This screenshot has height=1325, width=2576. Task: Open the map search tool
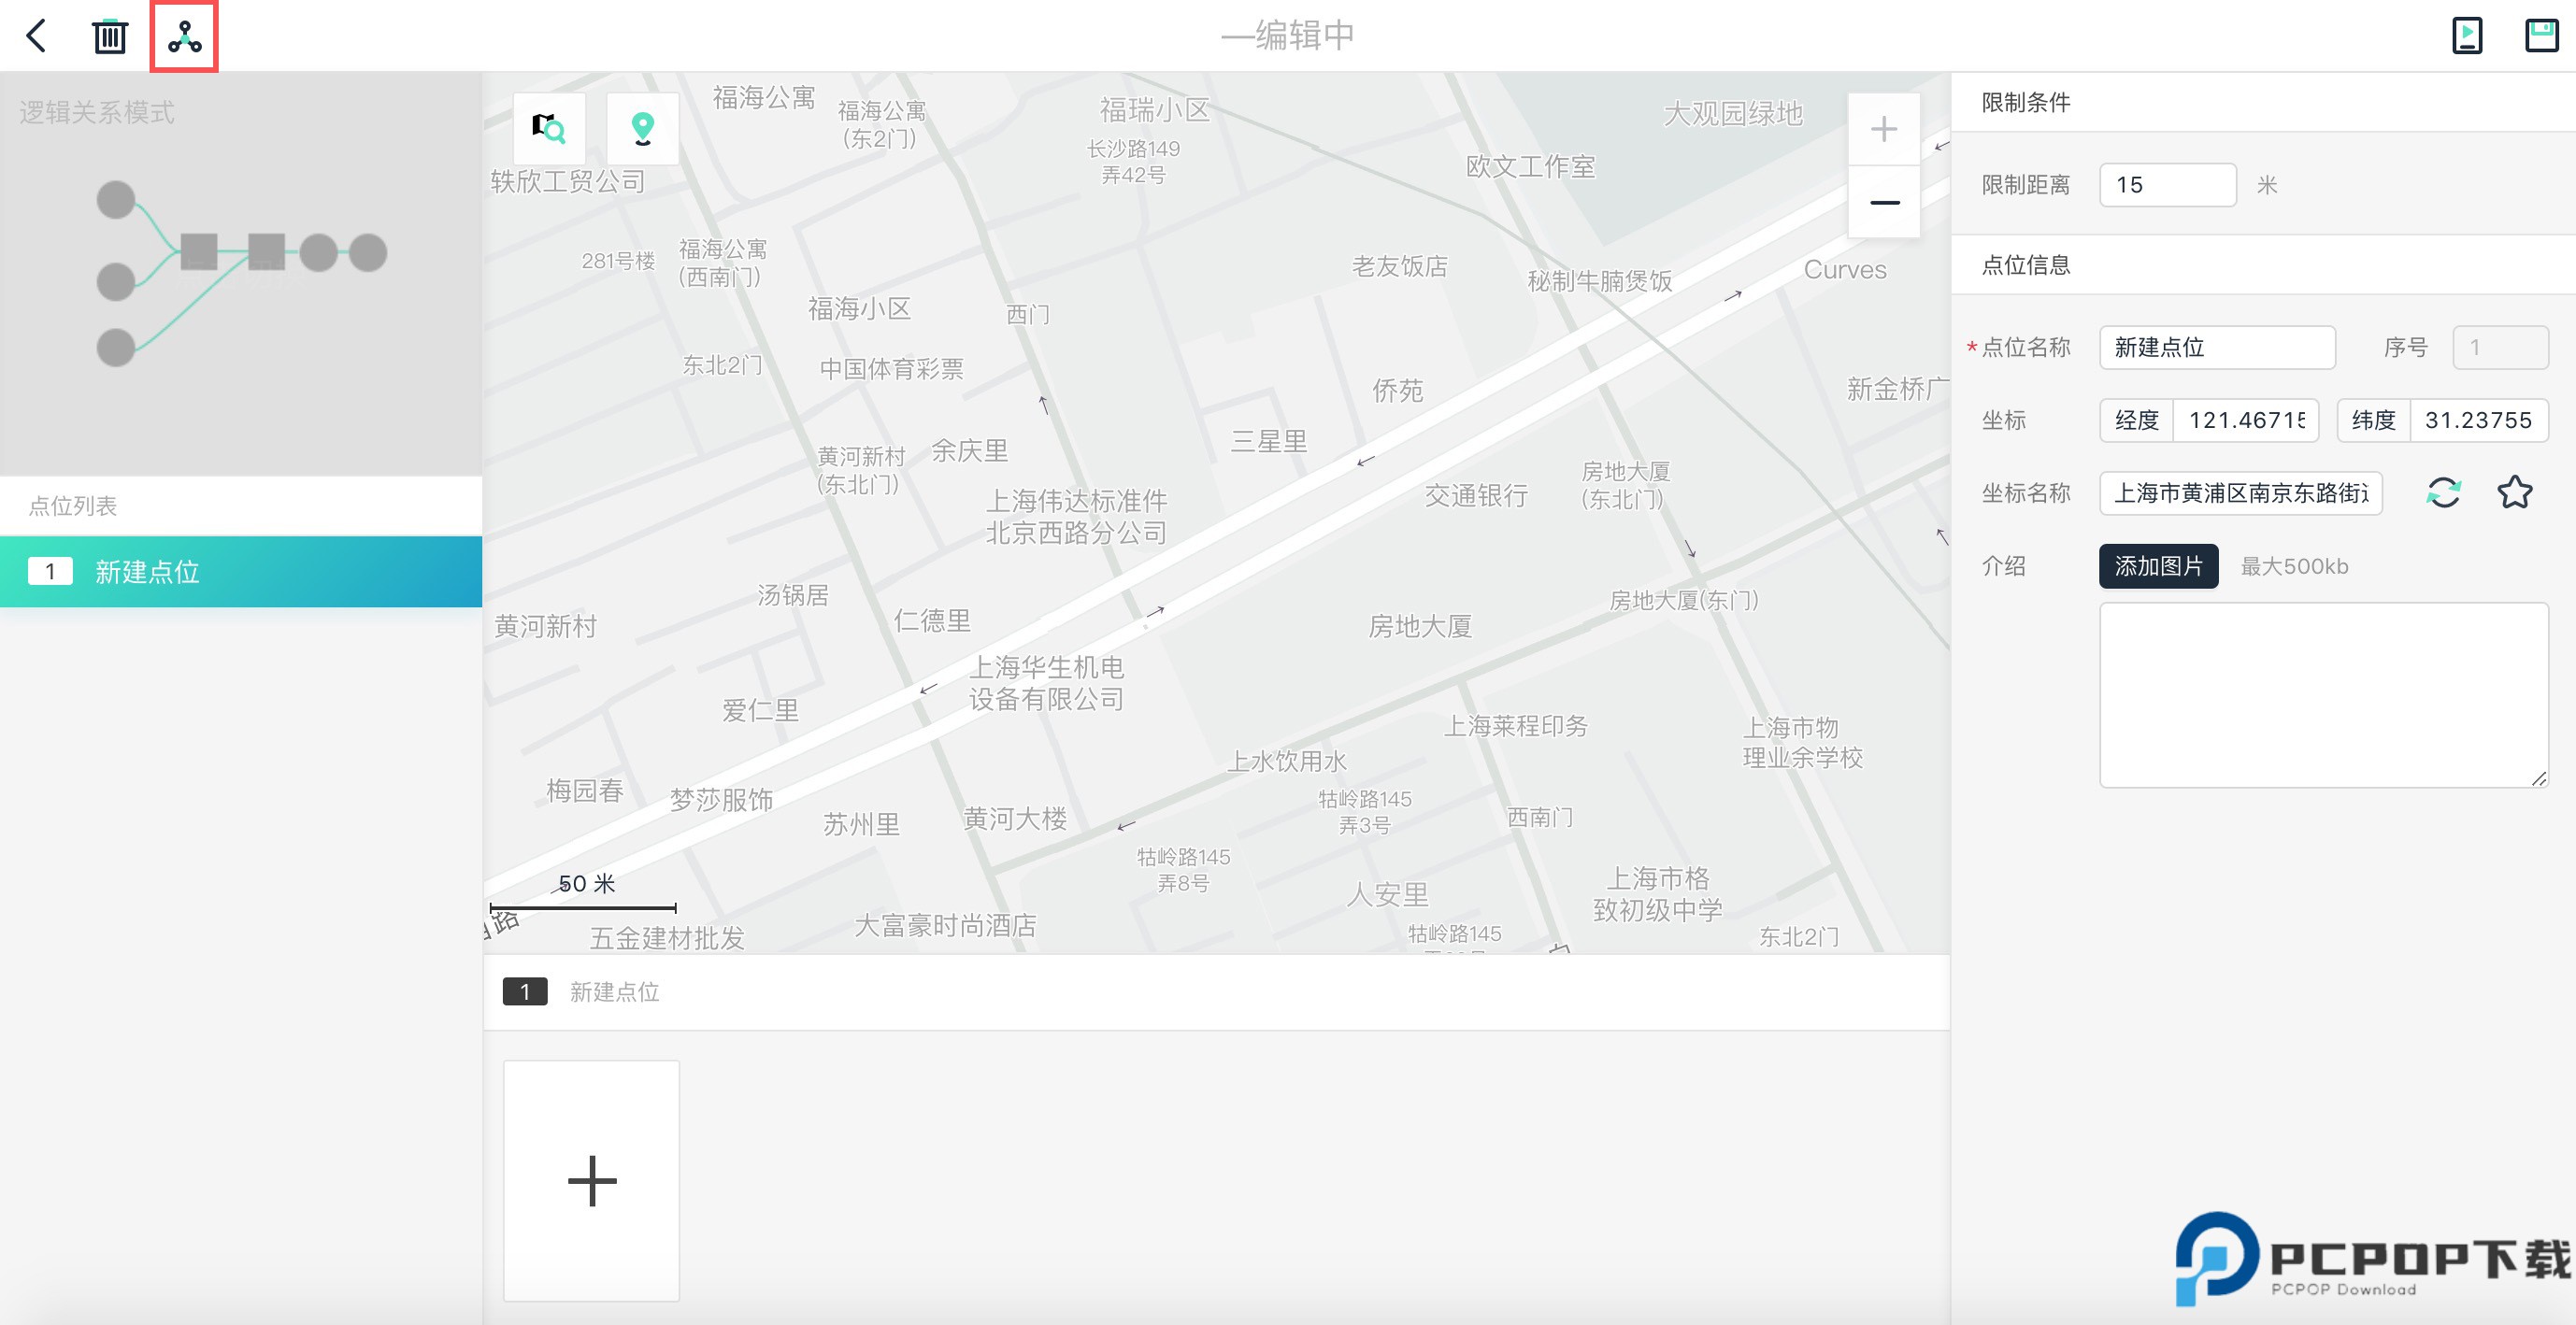click(548, 129)
